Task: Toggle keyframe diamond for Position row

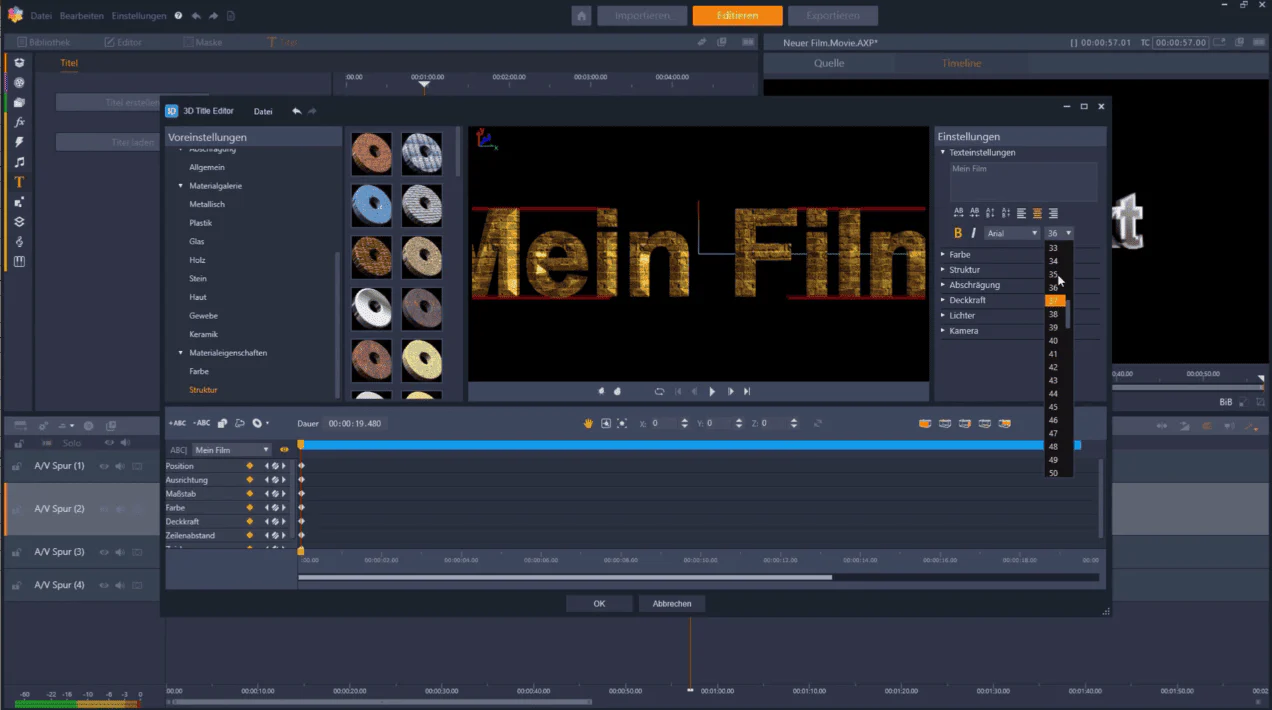Action: 250,466
